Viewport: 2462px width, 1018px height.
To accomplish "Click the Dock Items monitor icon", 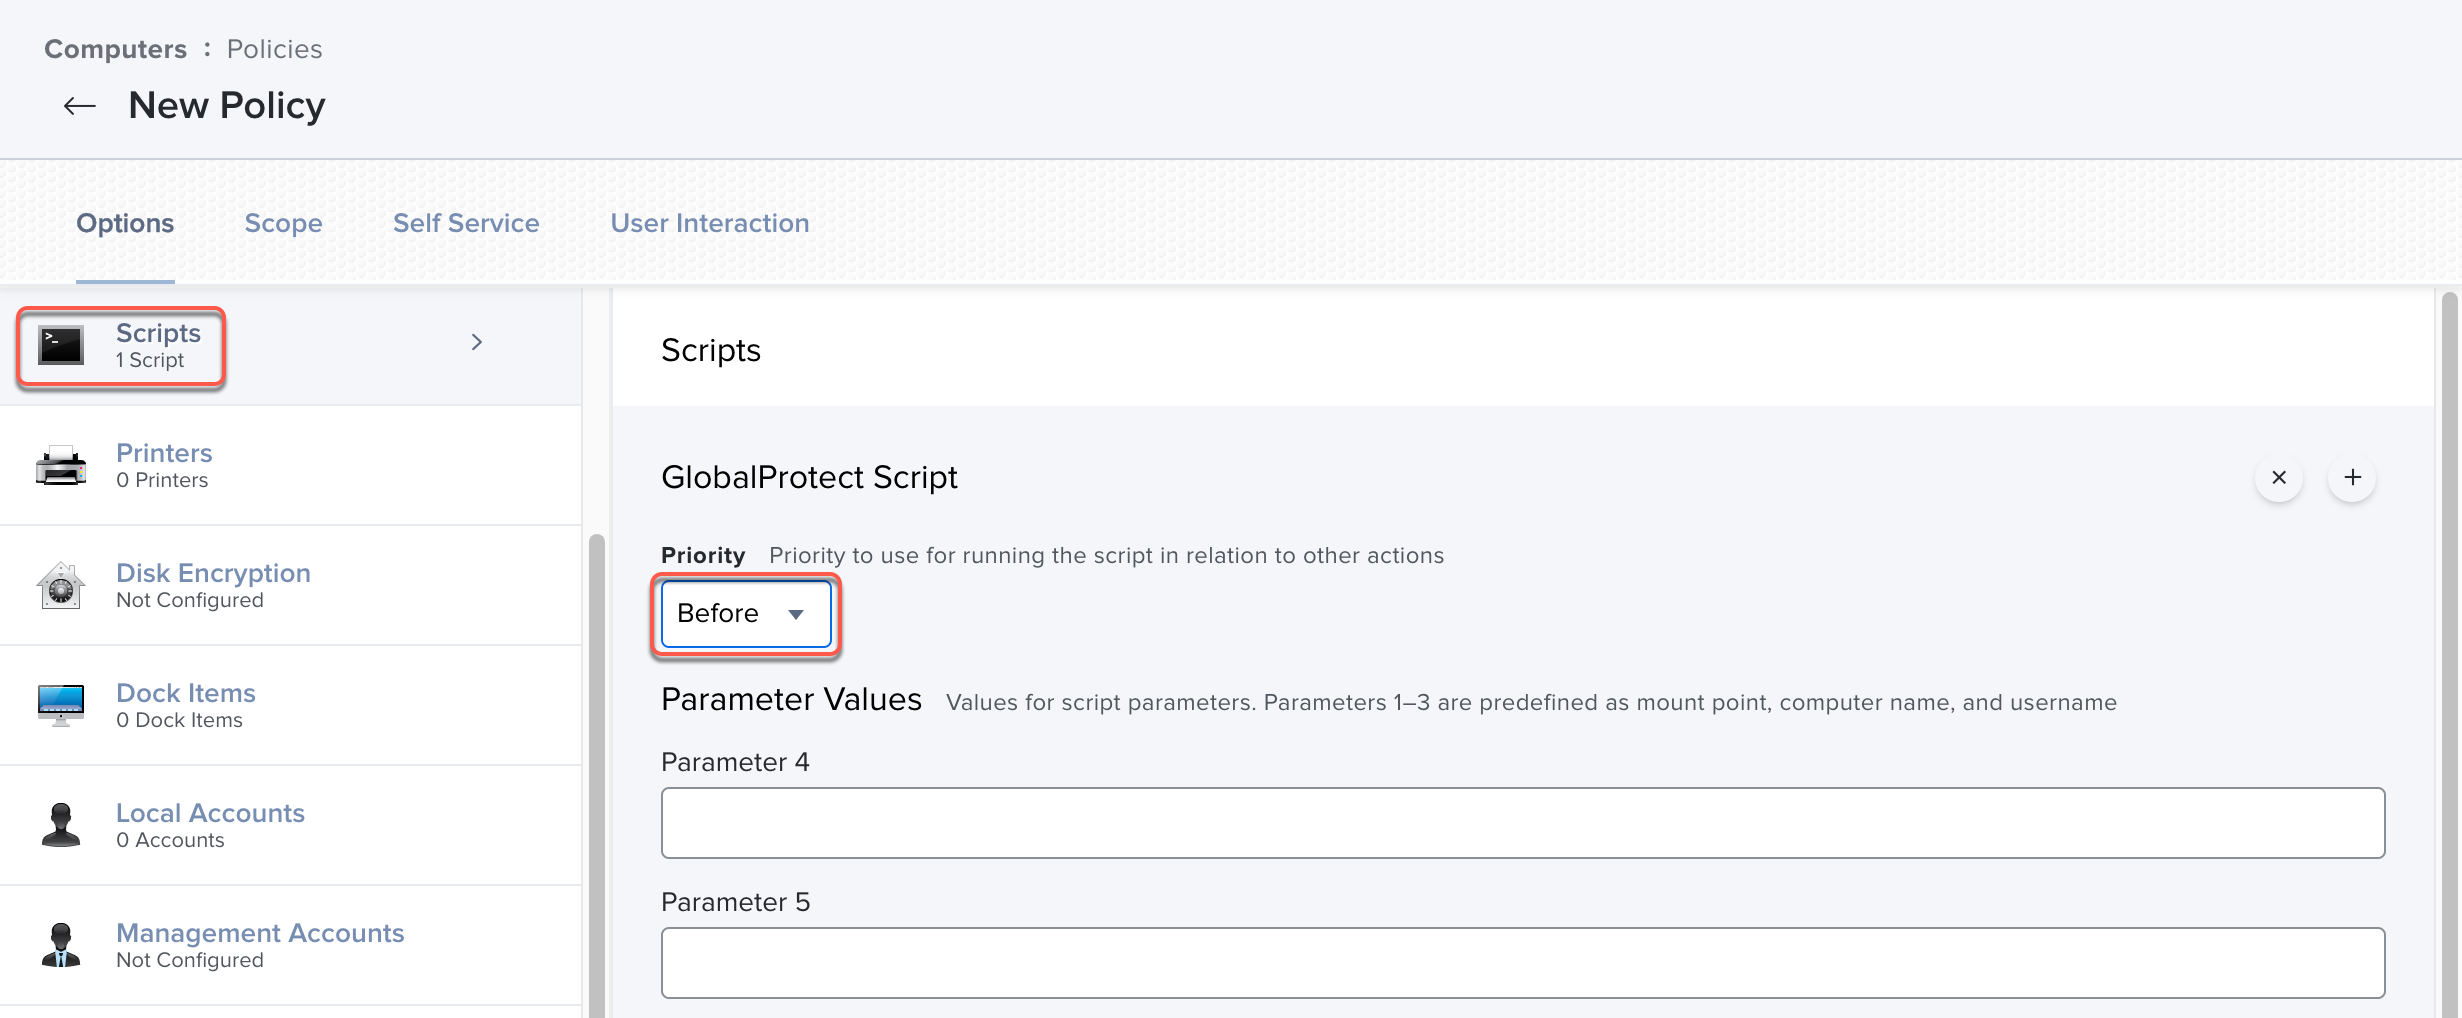I will [x=61, y=705].
